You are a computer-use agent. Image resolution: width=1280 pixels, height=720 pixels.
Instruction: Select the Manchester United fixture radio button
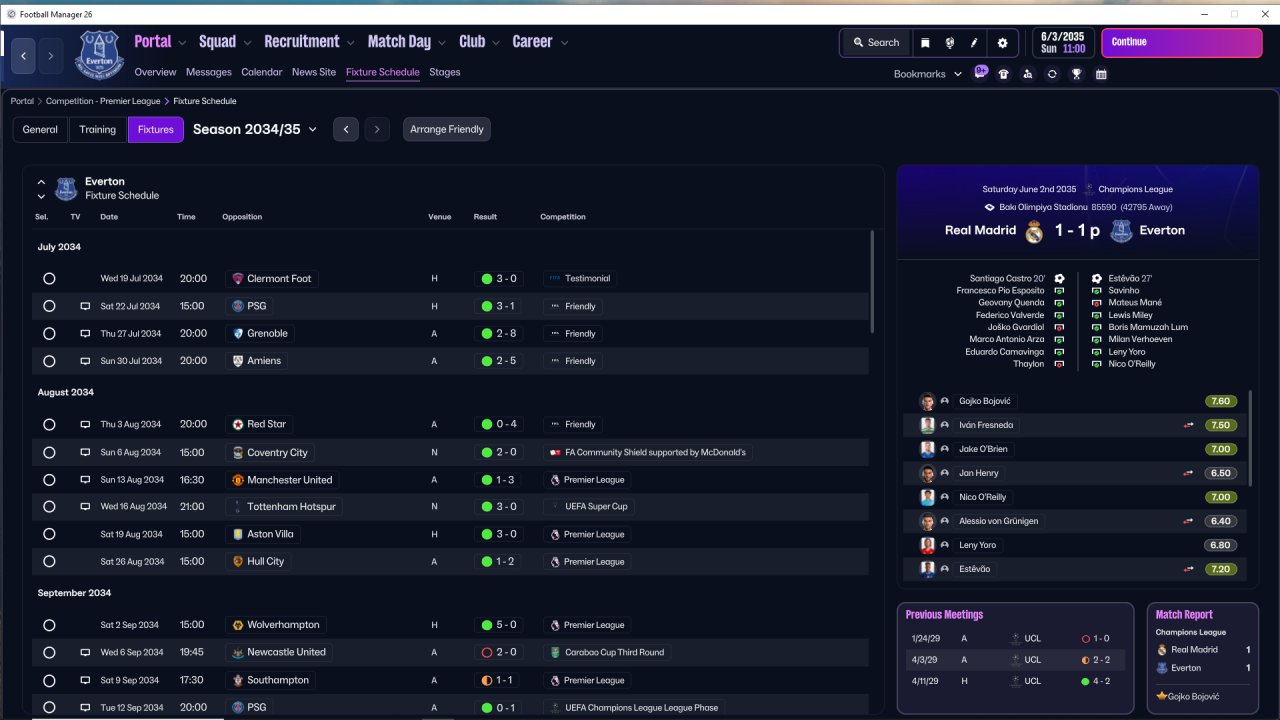tap(49, 480)
